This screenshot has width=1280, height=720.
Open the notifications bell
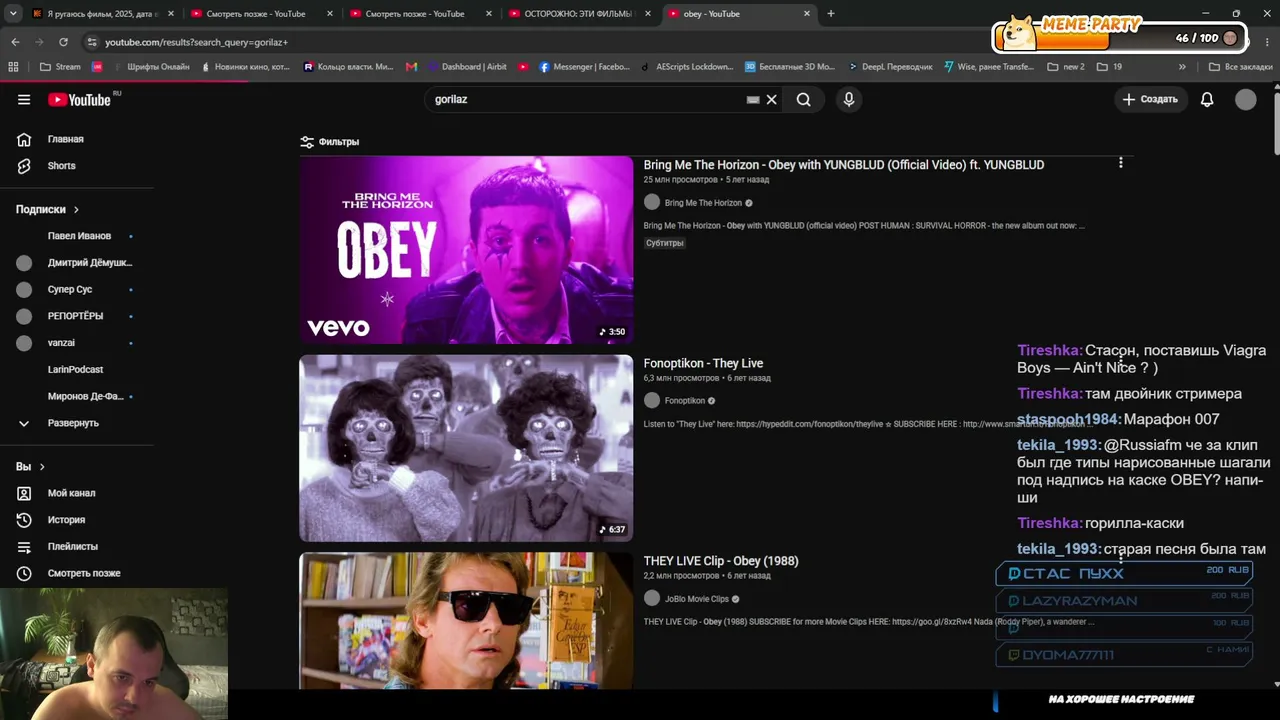coord(1207,99)
